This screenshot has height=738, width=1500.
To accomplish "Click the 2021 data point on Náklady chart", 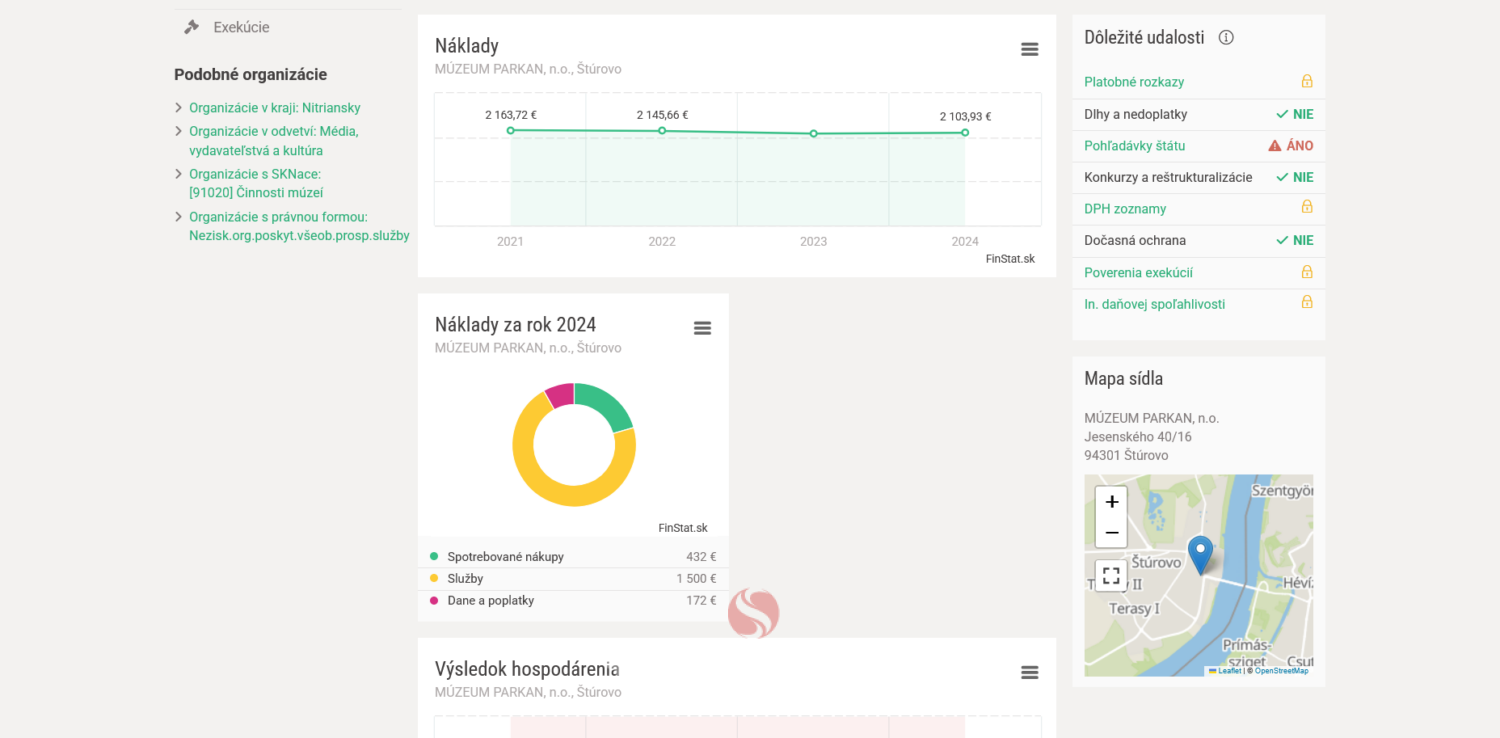I will 510,131.
